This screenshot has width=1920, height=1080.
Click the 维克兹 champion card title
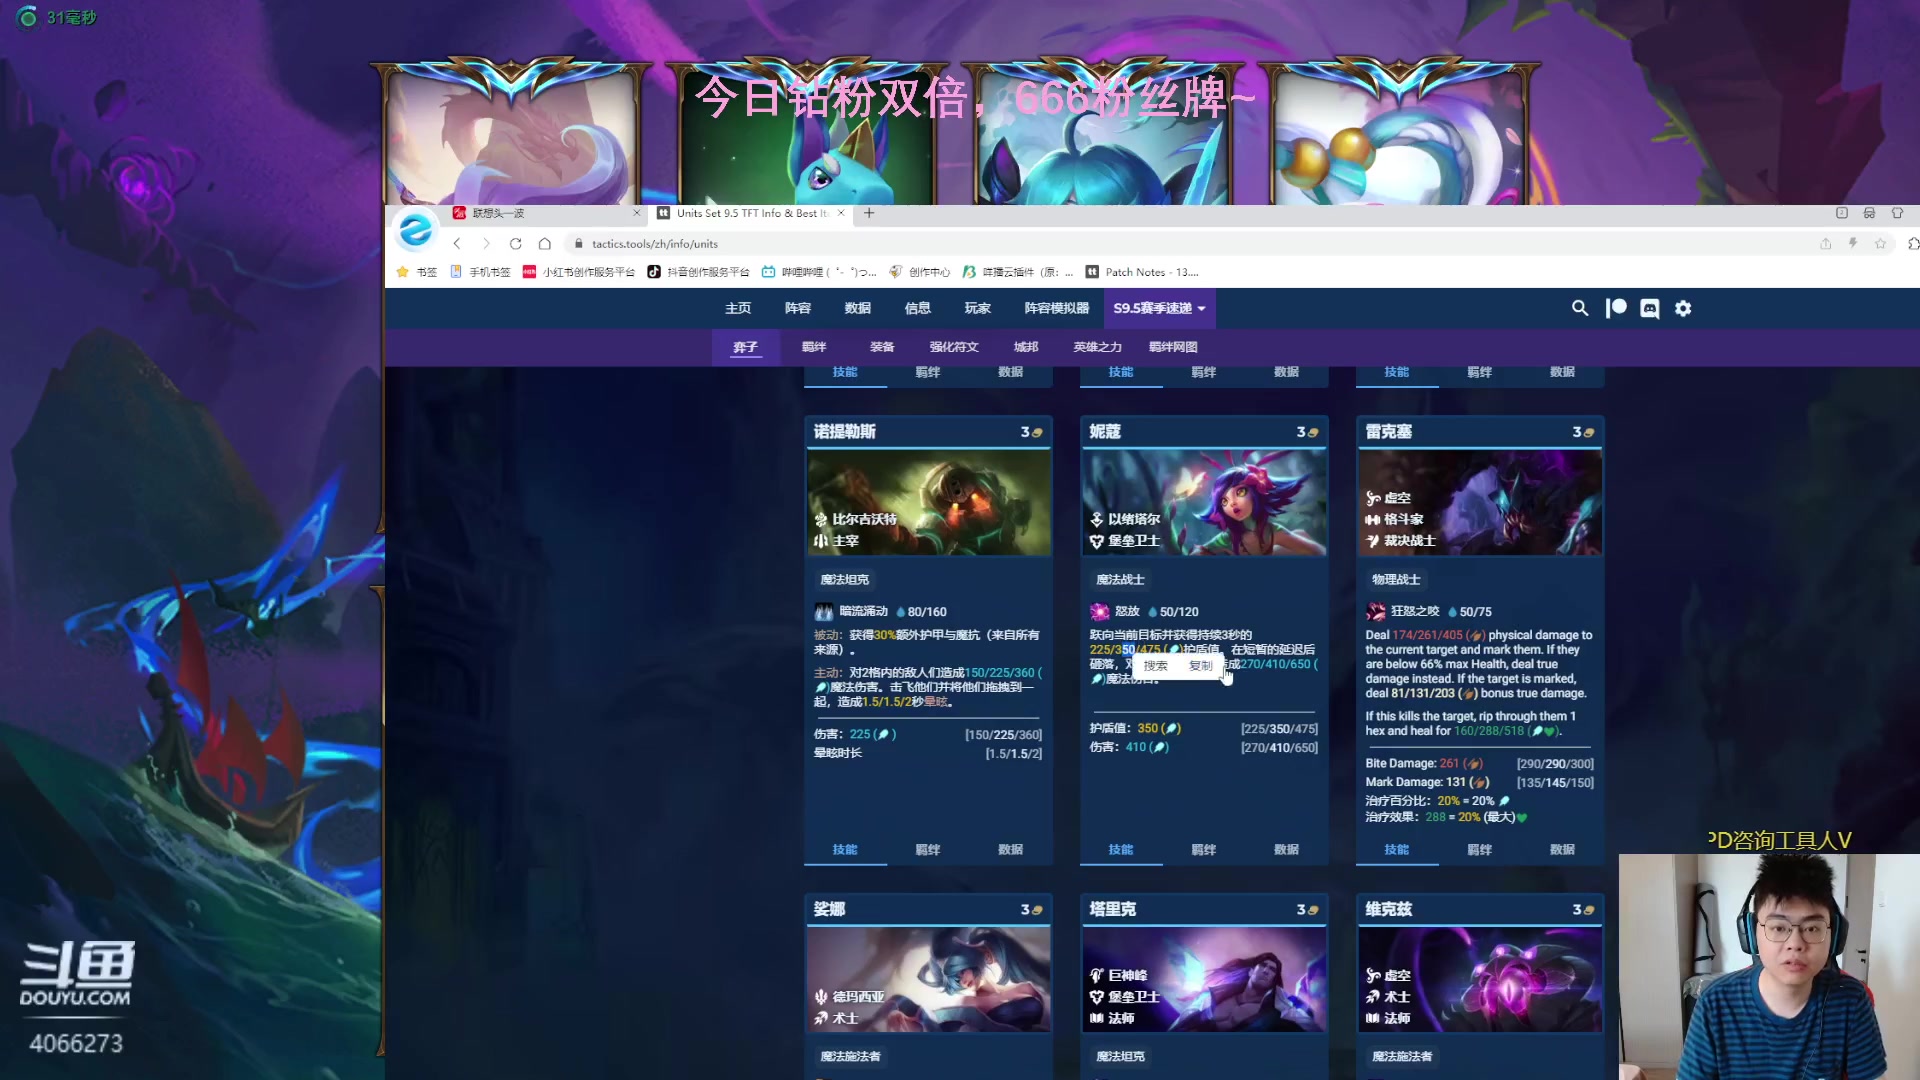click(1389, 909)
